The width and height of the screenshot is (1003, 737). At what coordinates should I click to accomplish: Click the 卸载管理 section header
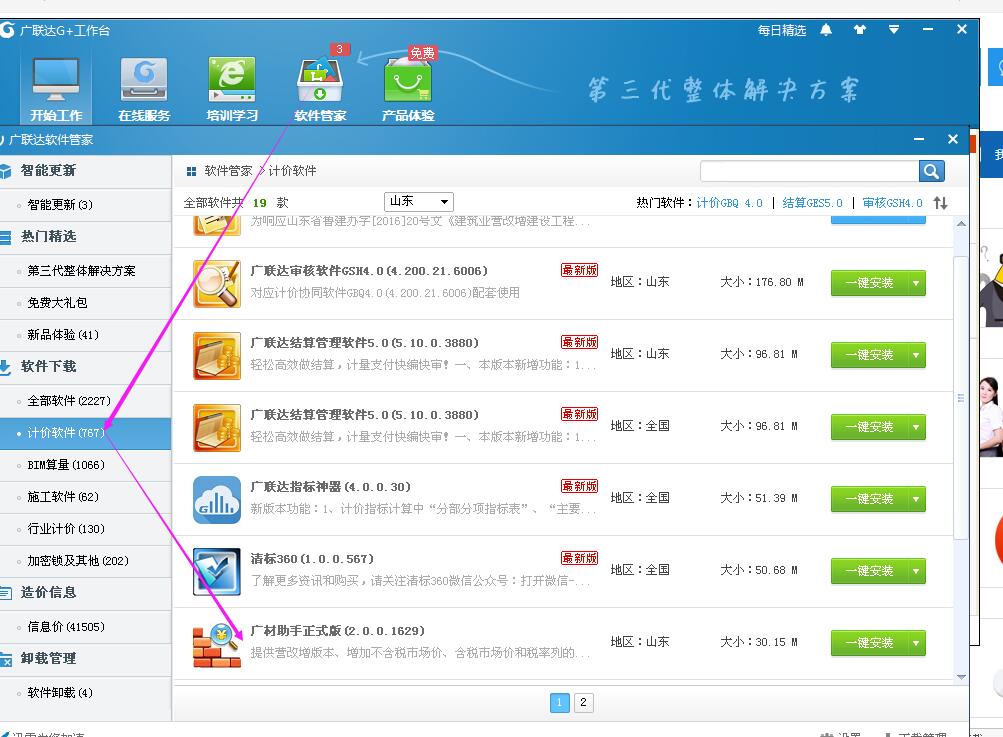(85, 659)
